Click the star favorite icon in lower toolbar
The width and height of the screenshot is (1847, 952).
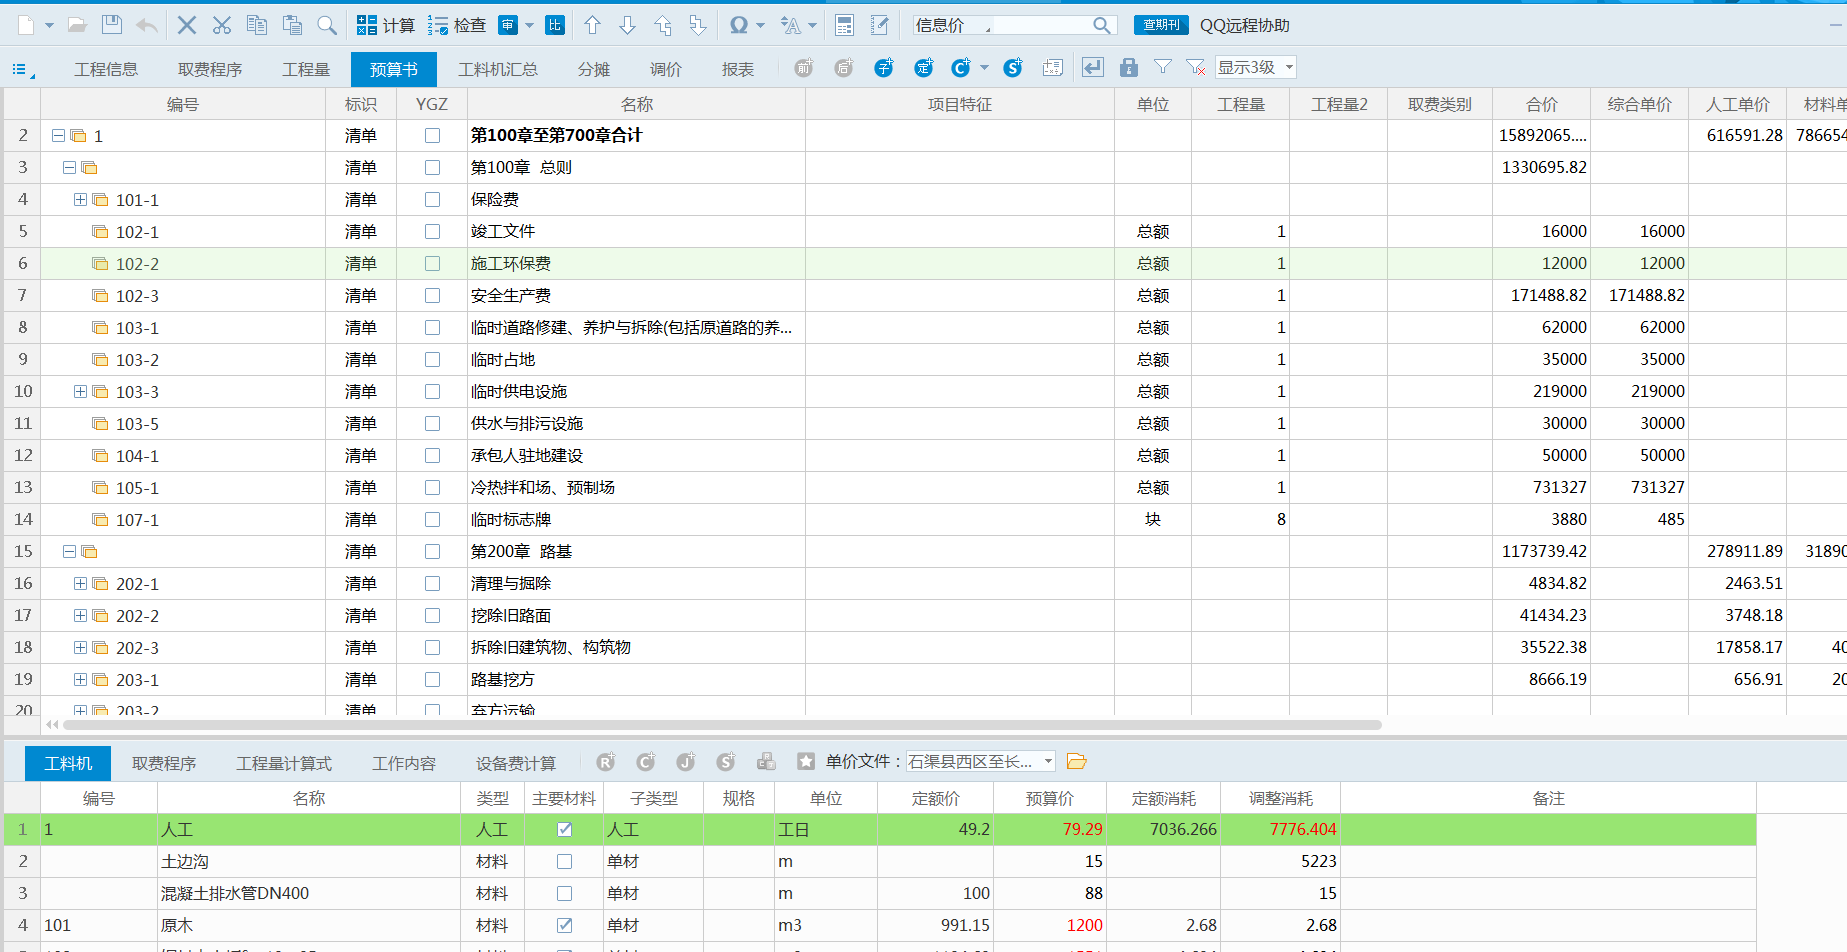806,762
